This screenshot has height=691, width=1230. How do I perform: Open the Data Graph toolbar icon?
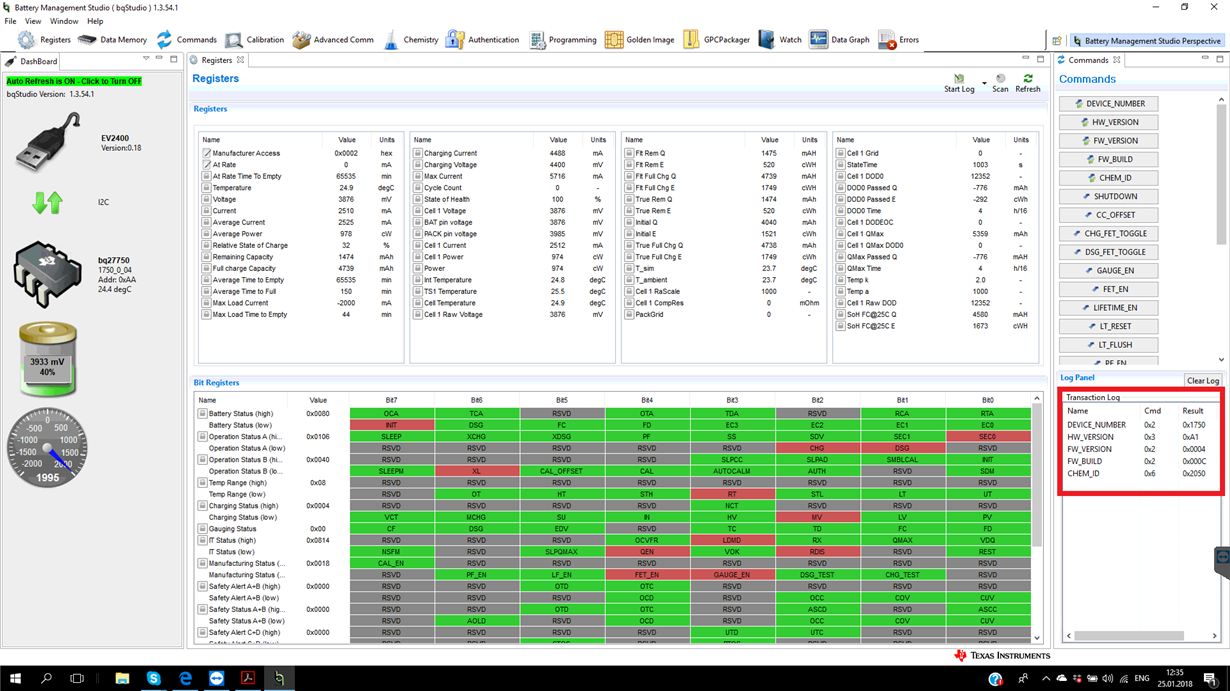point(818,40)
